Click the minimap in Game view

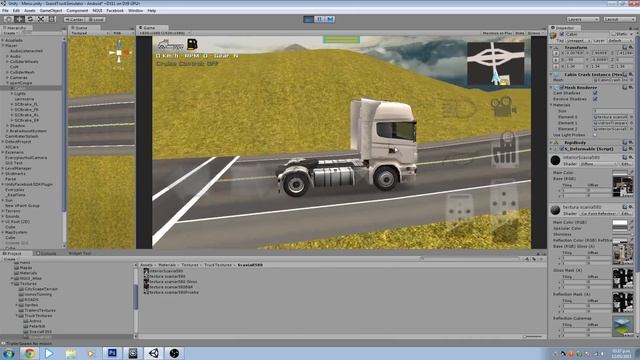496,64
